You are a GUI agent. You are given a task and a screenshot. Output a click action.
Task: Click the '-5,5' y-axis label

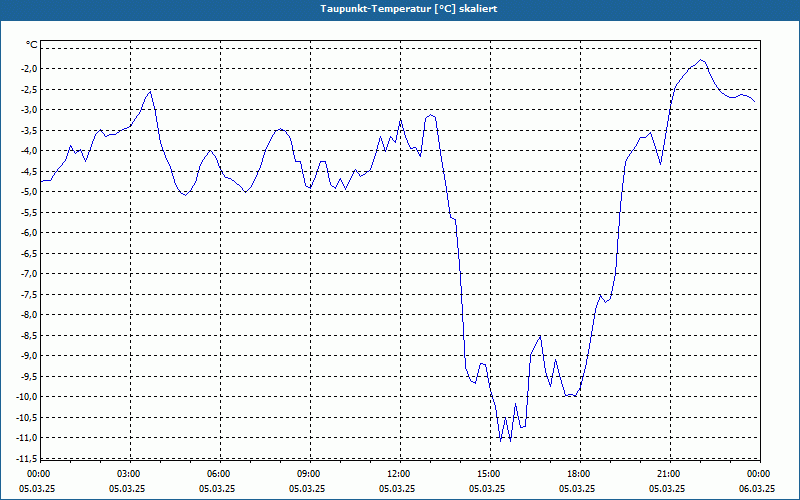pos(29,212)
